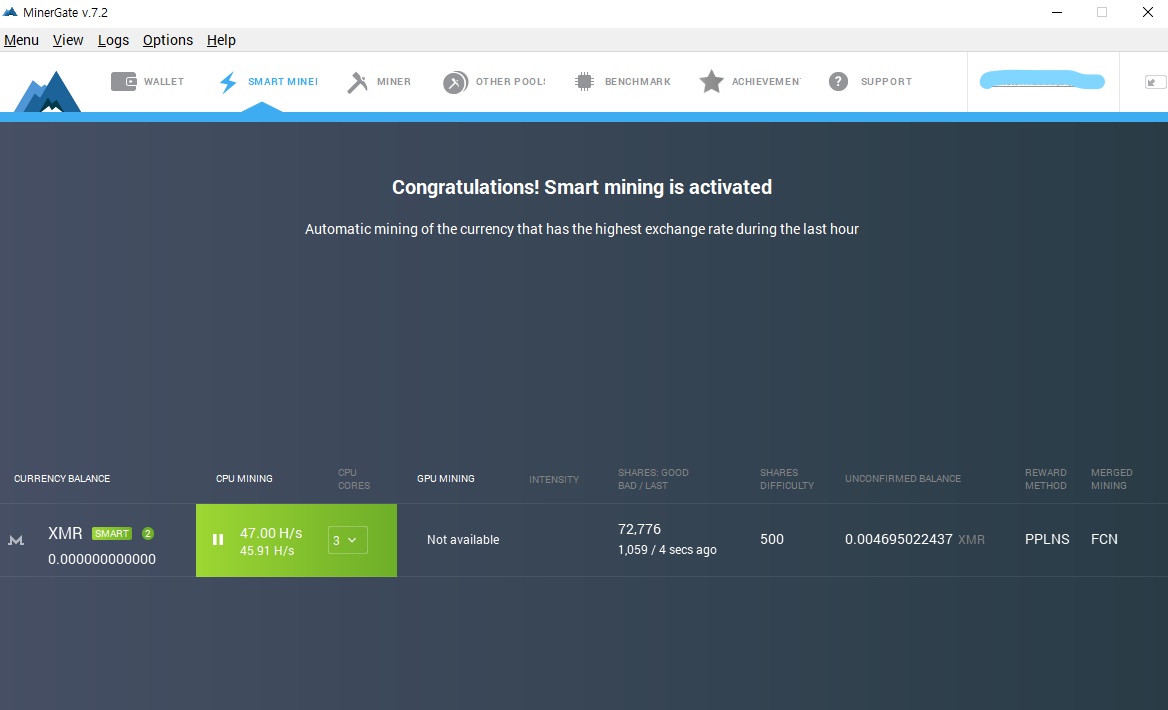Click the green number 2 badge
This screenshot has width=1168, height=710.
tap(147, 533)
